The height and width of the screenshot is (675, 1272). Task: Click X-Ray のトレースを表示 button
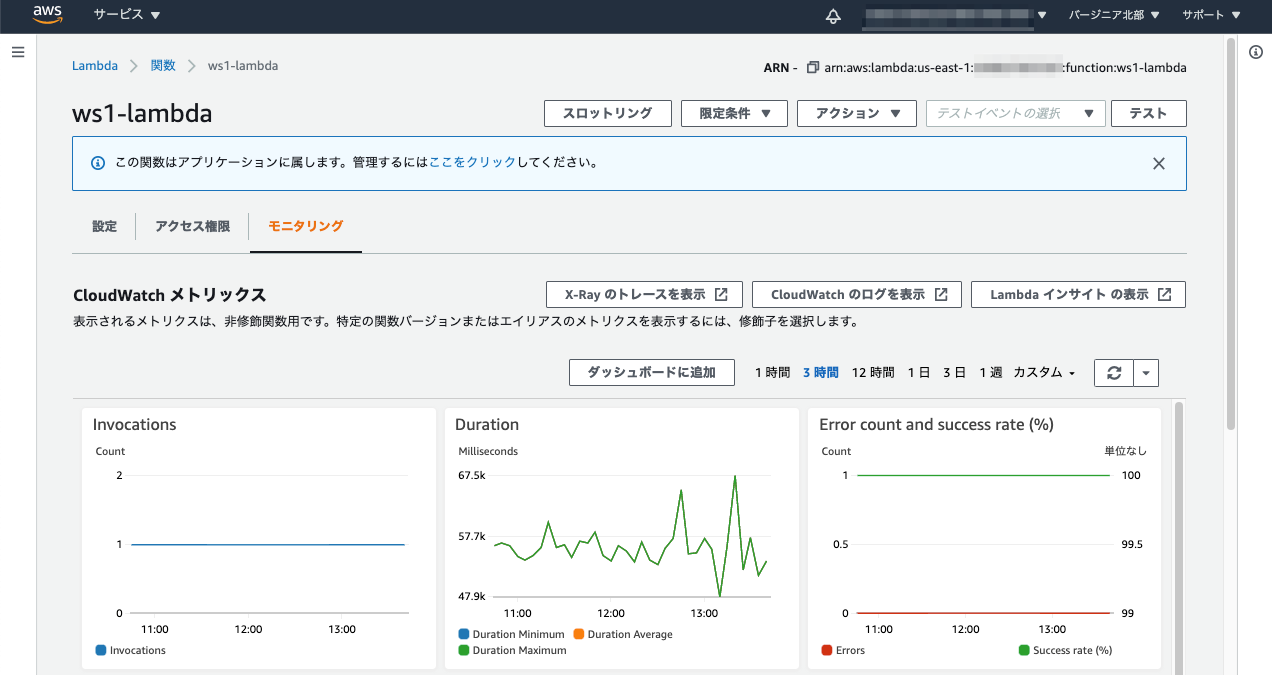coord(645,295)
